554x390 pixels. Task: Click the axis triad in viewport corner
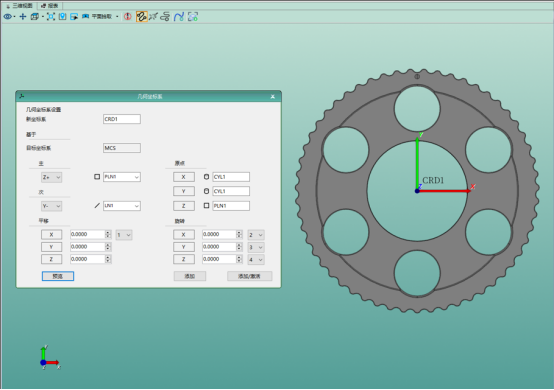[49, 358]
